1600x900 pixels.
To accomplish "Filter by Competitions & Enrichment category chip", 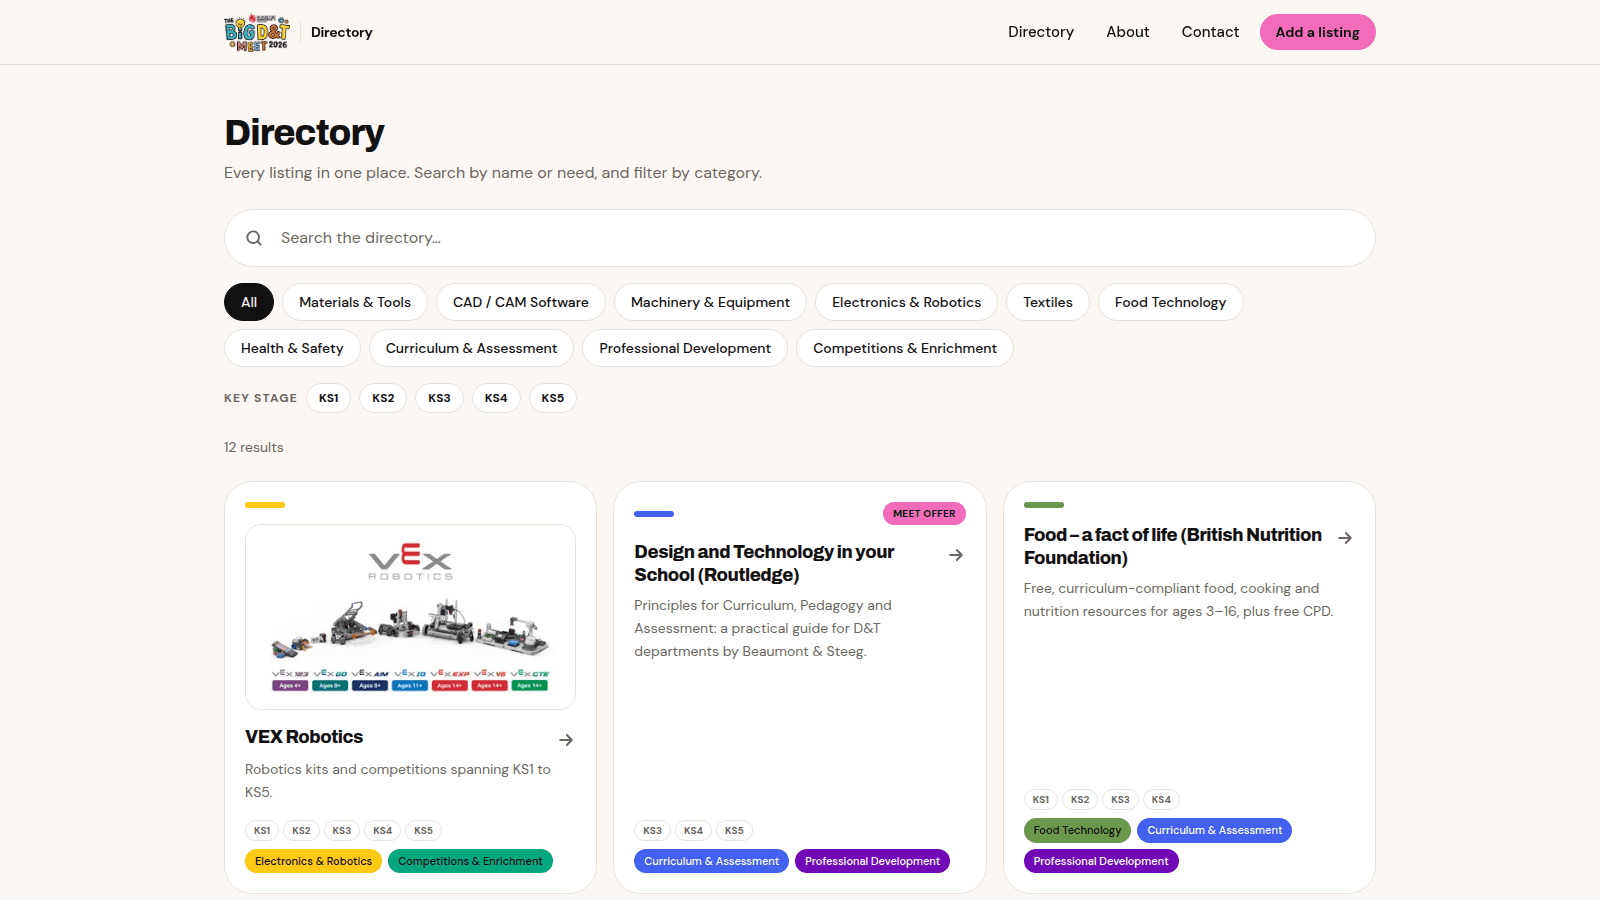I will (905, 348).
